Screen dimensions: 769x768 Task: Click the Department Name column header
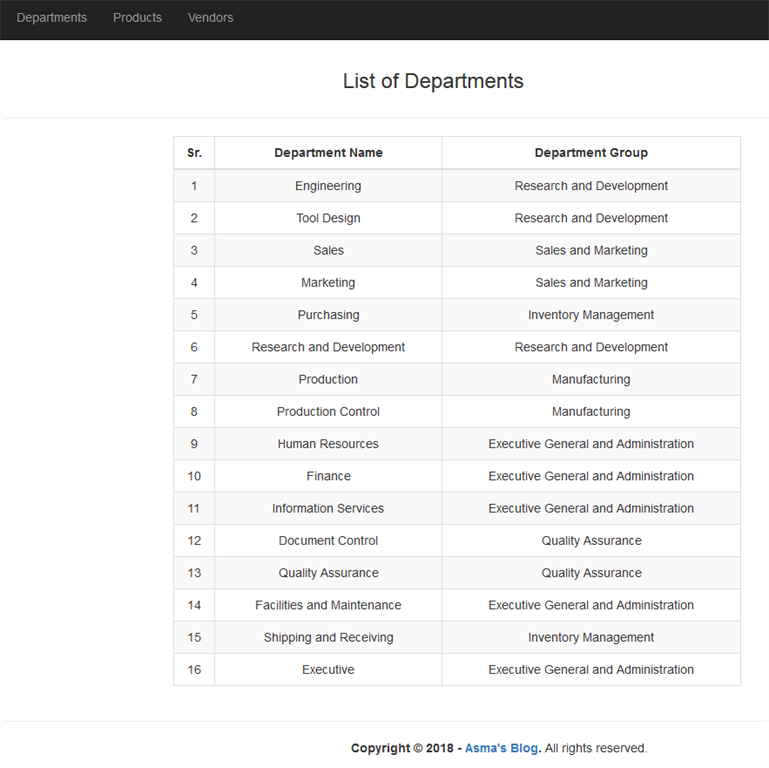tap(328, 153)
